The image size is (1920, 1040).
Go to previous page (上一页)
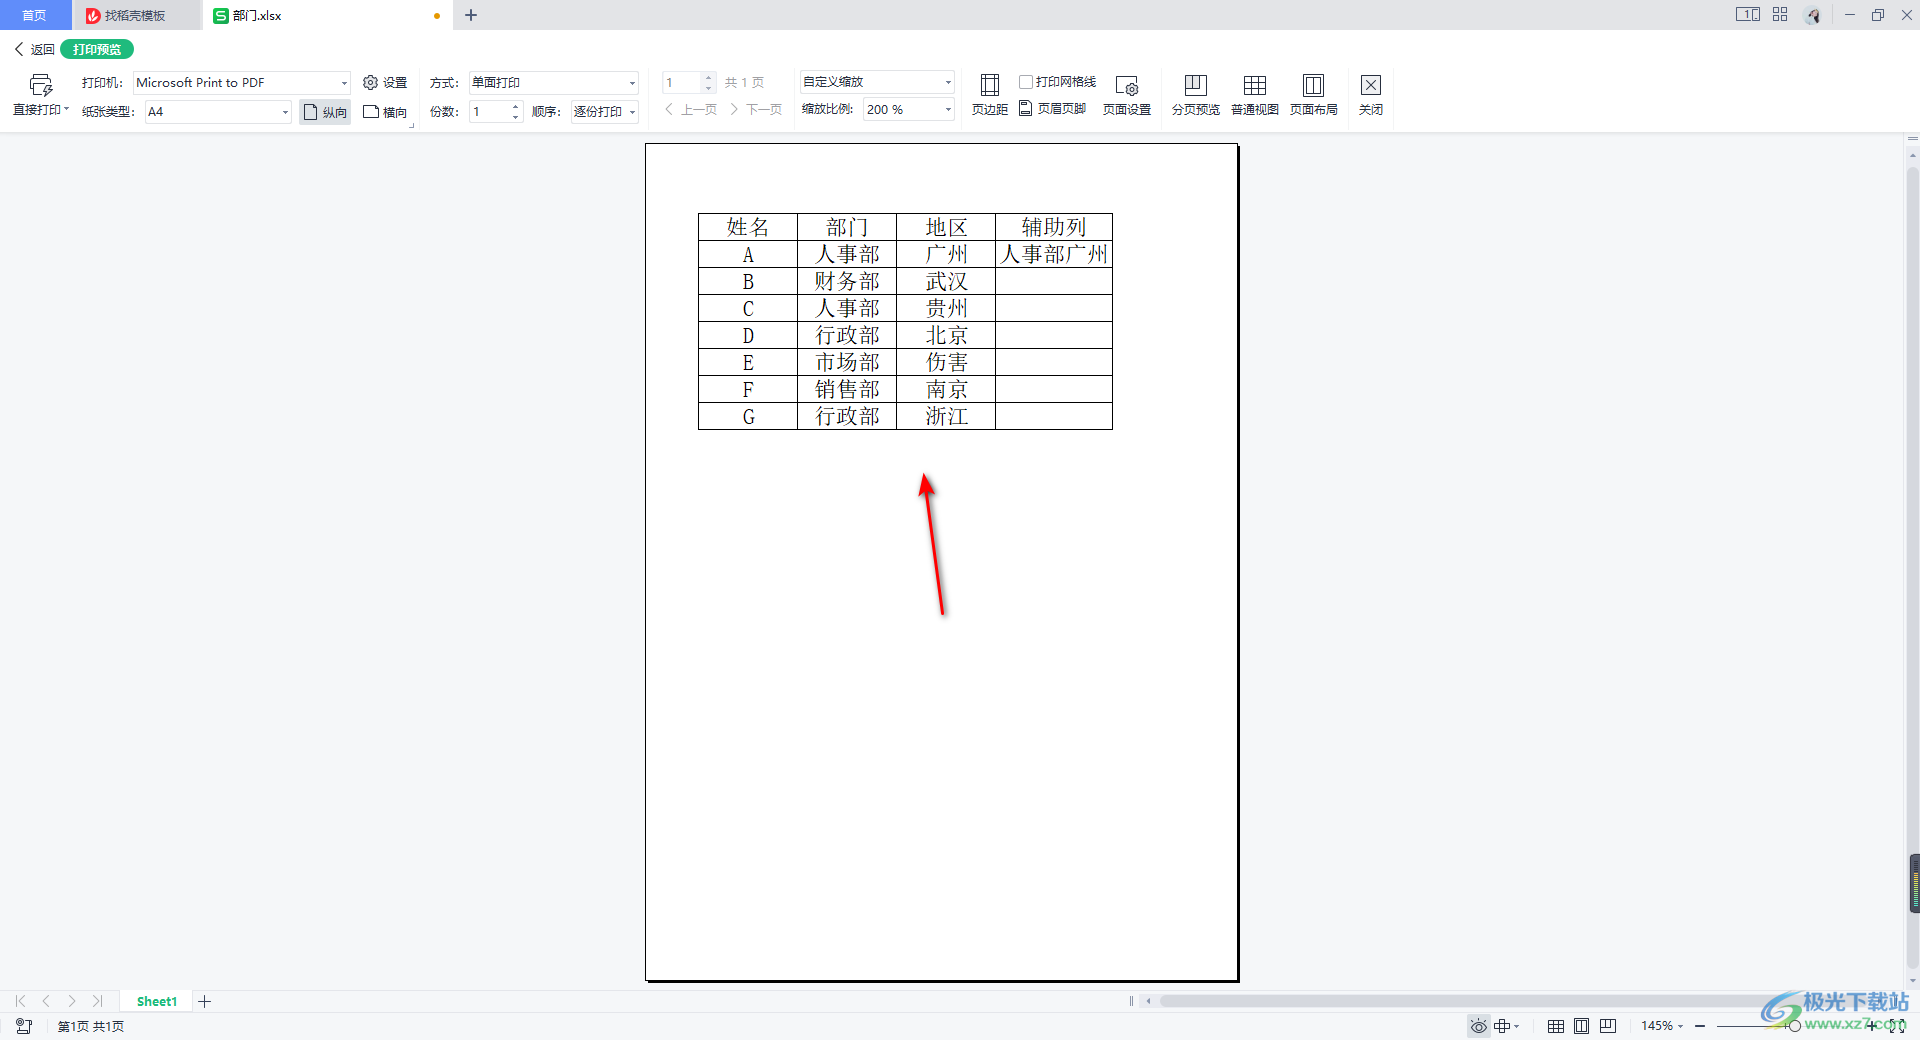(691, 110)
